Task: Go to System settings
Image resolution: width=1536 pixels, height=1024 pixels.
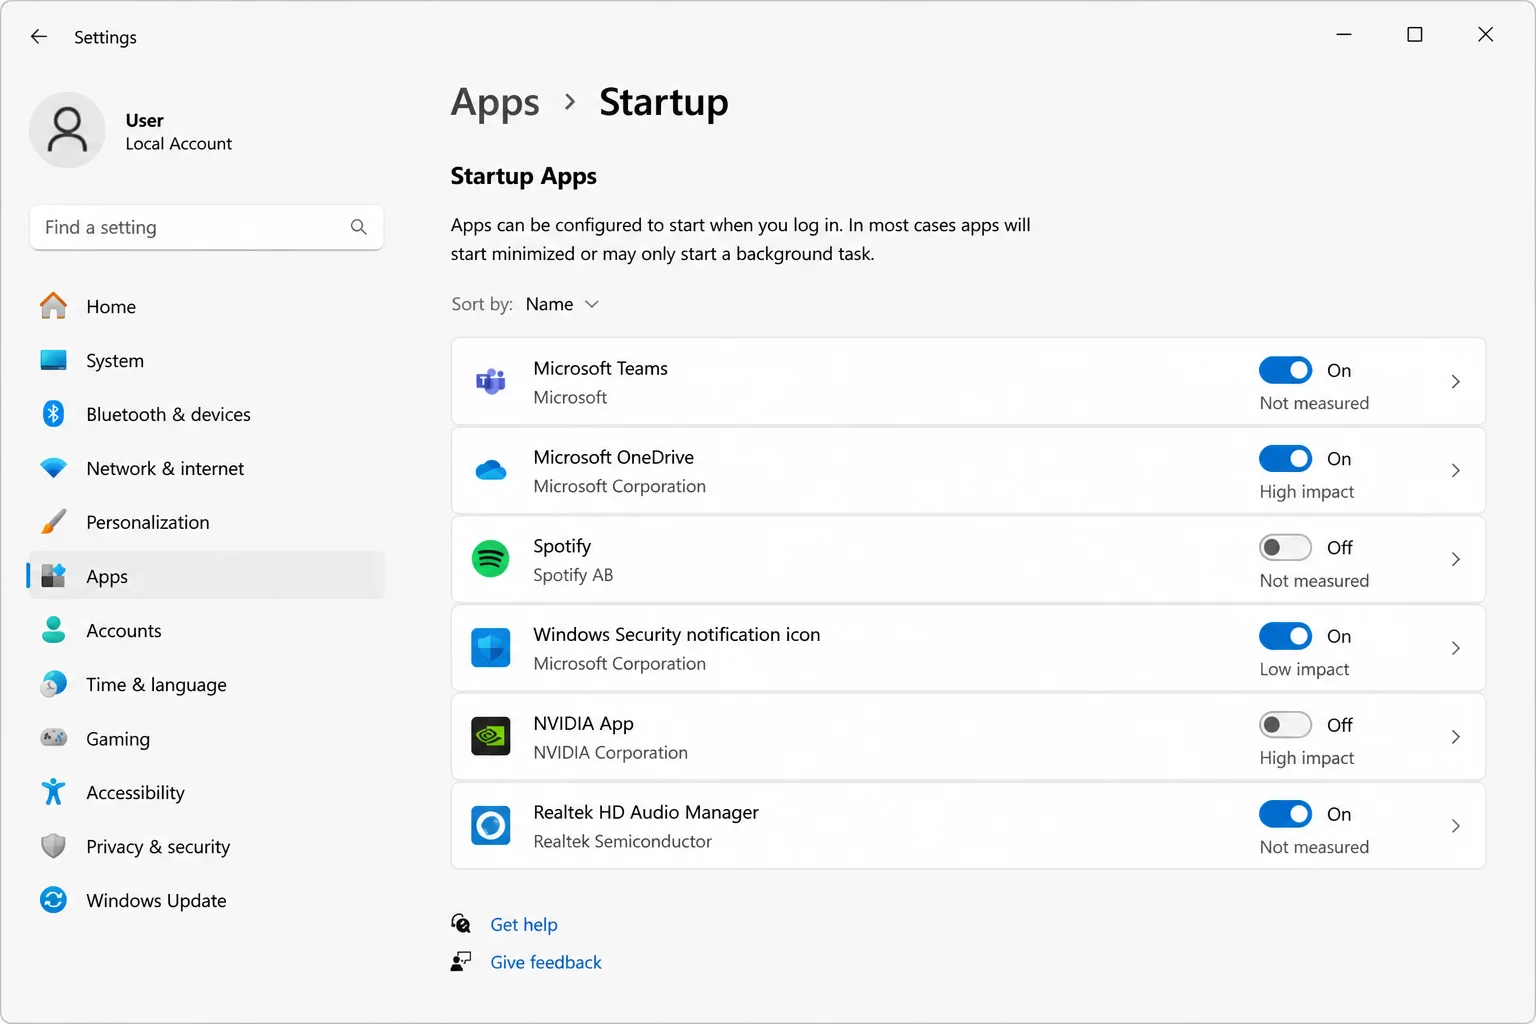Action: [x=207, y=360]
